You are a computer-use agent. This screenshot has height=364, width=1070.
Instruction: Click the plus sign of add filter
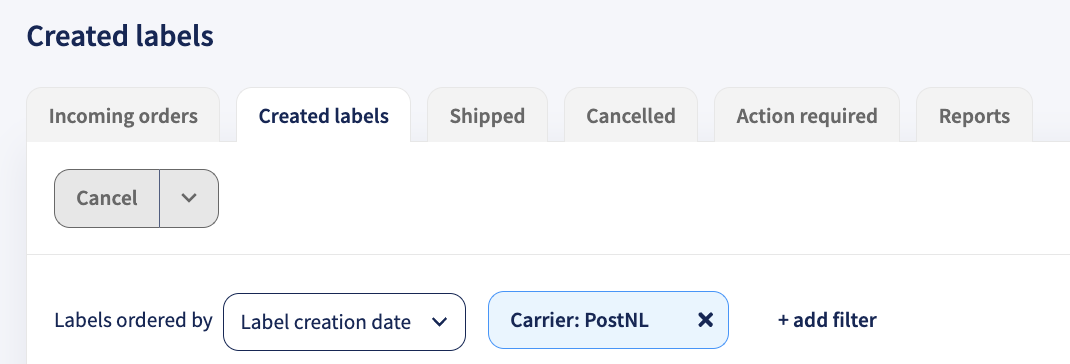click(x=783, y=320)
